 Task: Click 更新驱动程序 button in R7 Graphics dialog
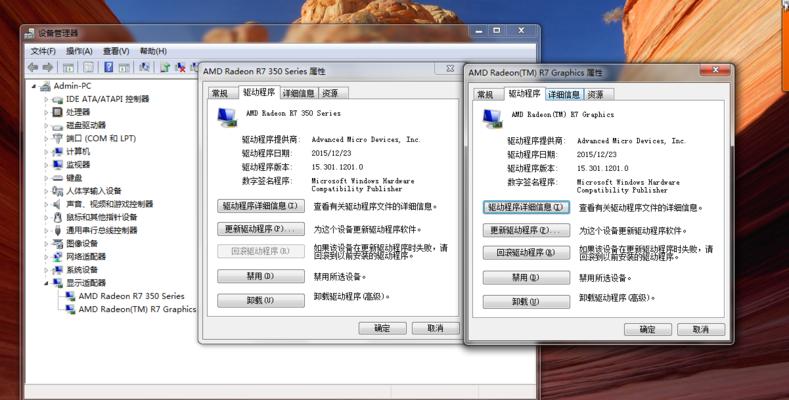click(526, 230)
